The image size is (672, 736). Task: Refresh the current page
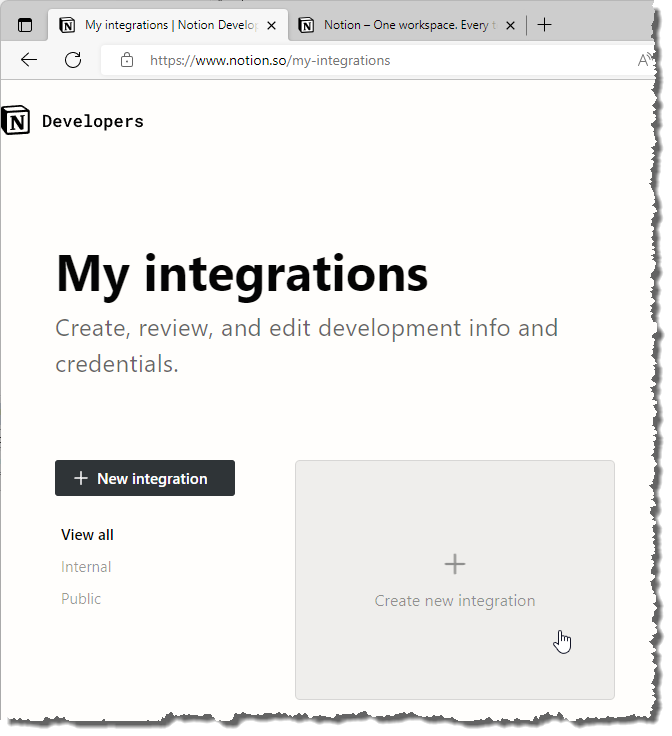click(73, 60)
